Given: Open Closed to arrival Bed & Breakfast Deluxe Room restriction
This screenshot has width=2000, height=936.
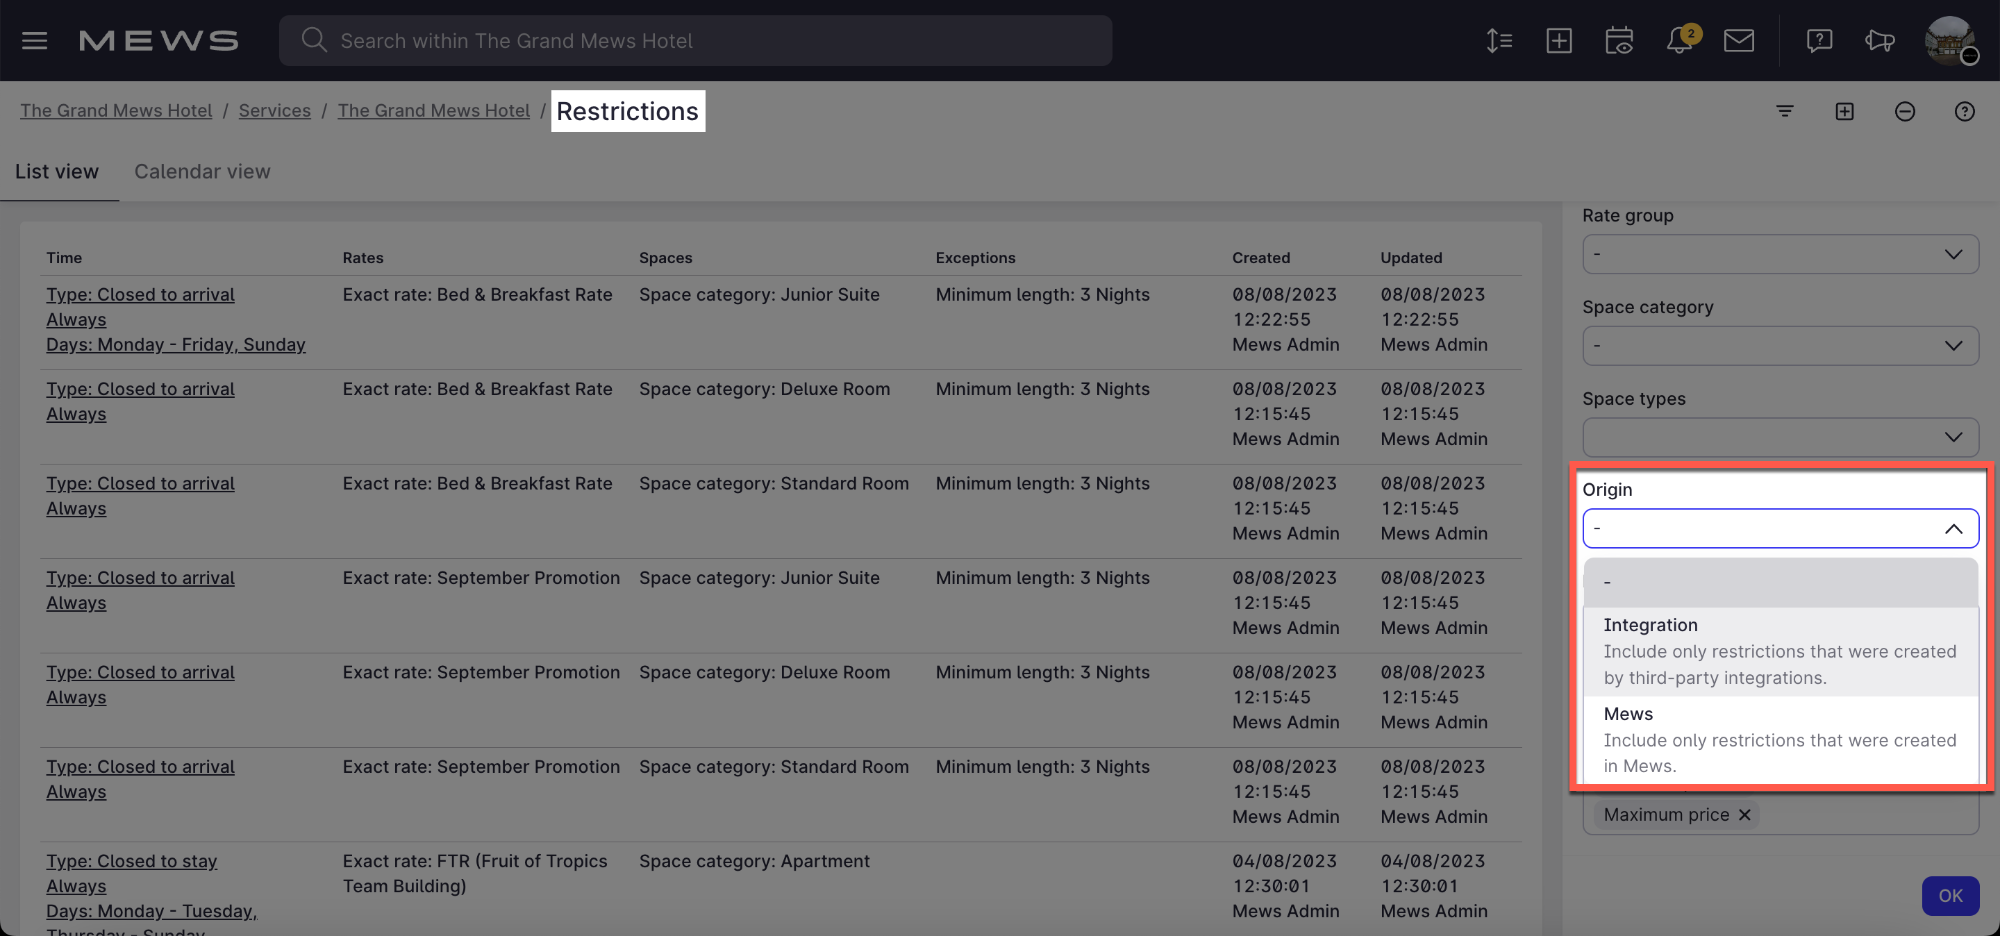Looking at the screenshot, I should point(140,389).
